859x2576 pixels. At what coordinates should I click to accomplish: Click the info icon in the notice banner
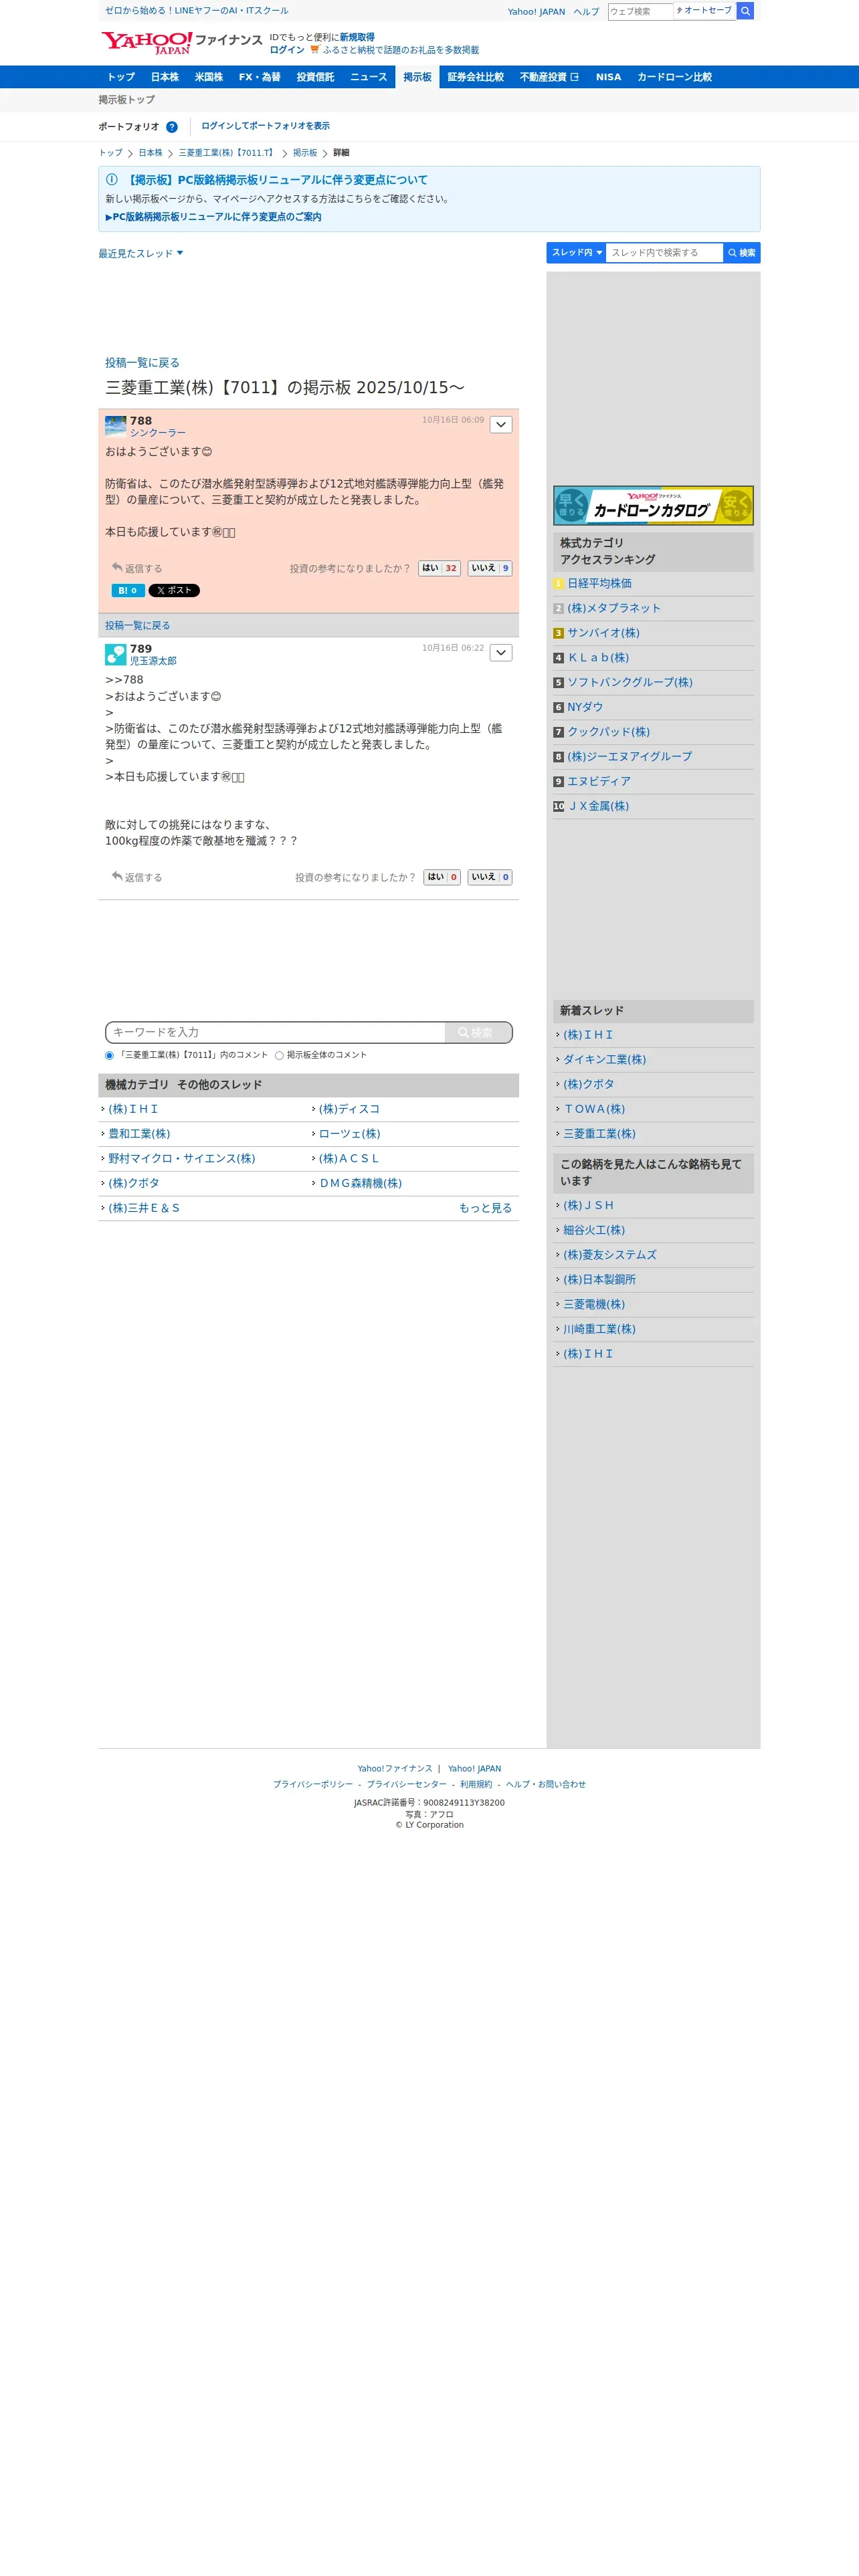click(x=112, y=180)
